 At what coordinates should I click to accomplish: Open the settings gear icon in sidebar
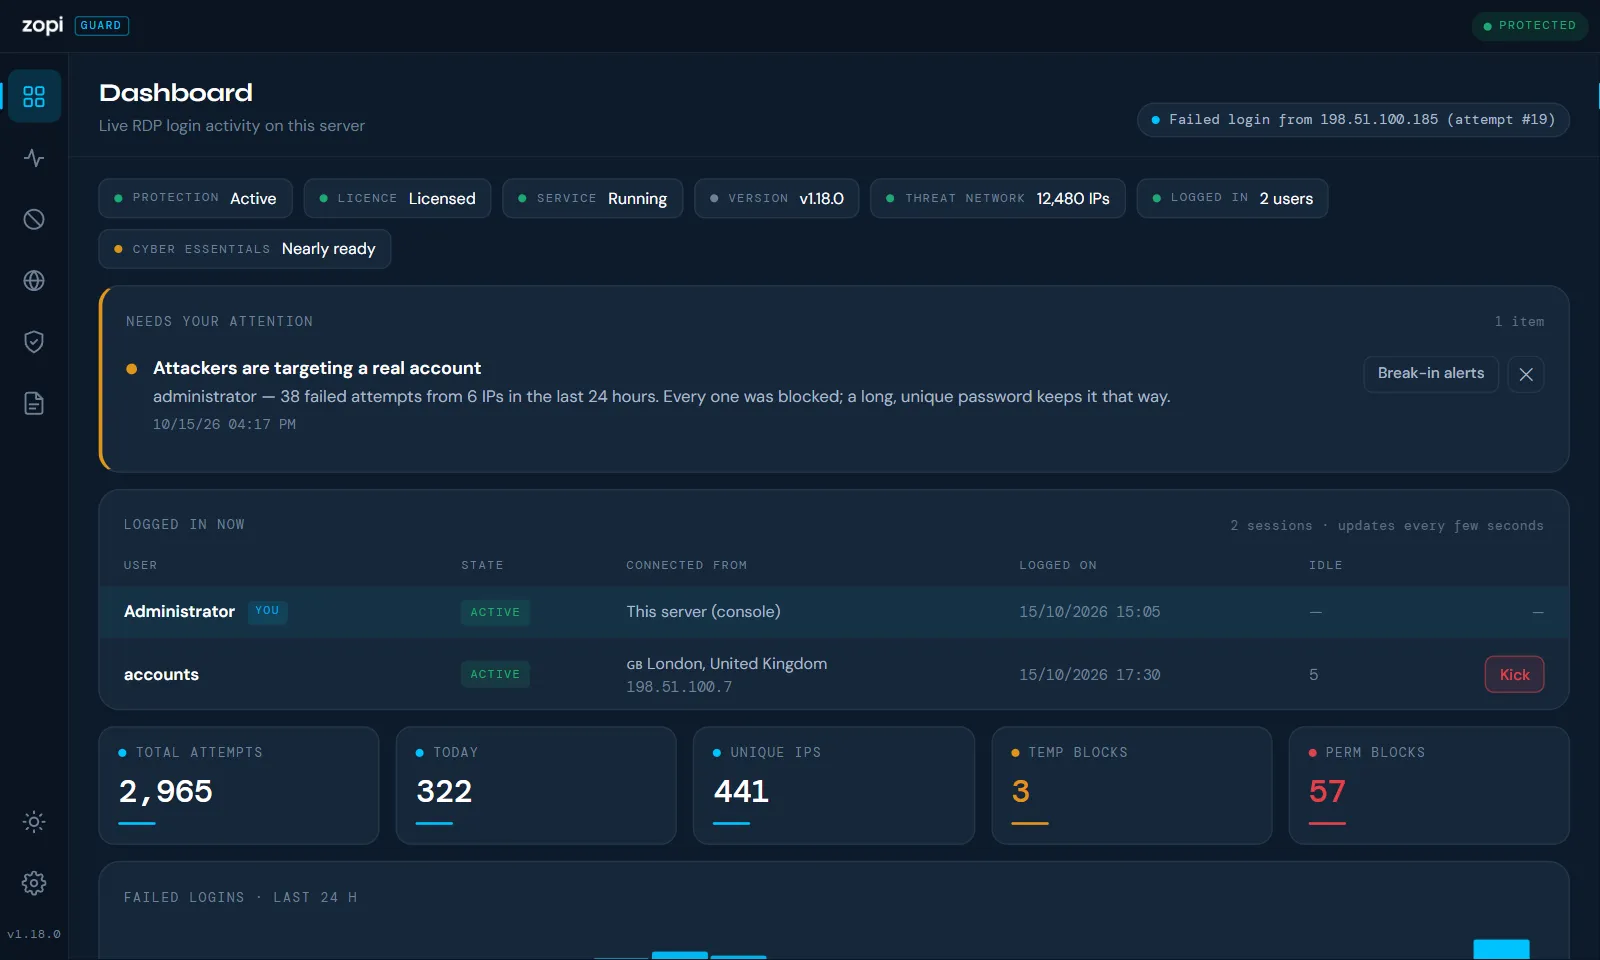pos(34,883)
